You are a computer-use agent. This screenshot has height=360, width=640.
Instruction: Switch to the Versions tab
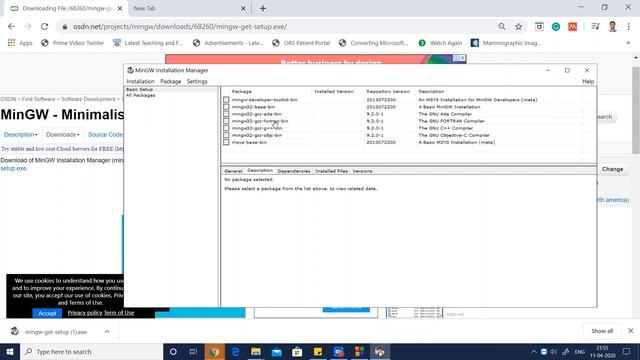click(362, 171)
